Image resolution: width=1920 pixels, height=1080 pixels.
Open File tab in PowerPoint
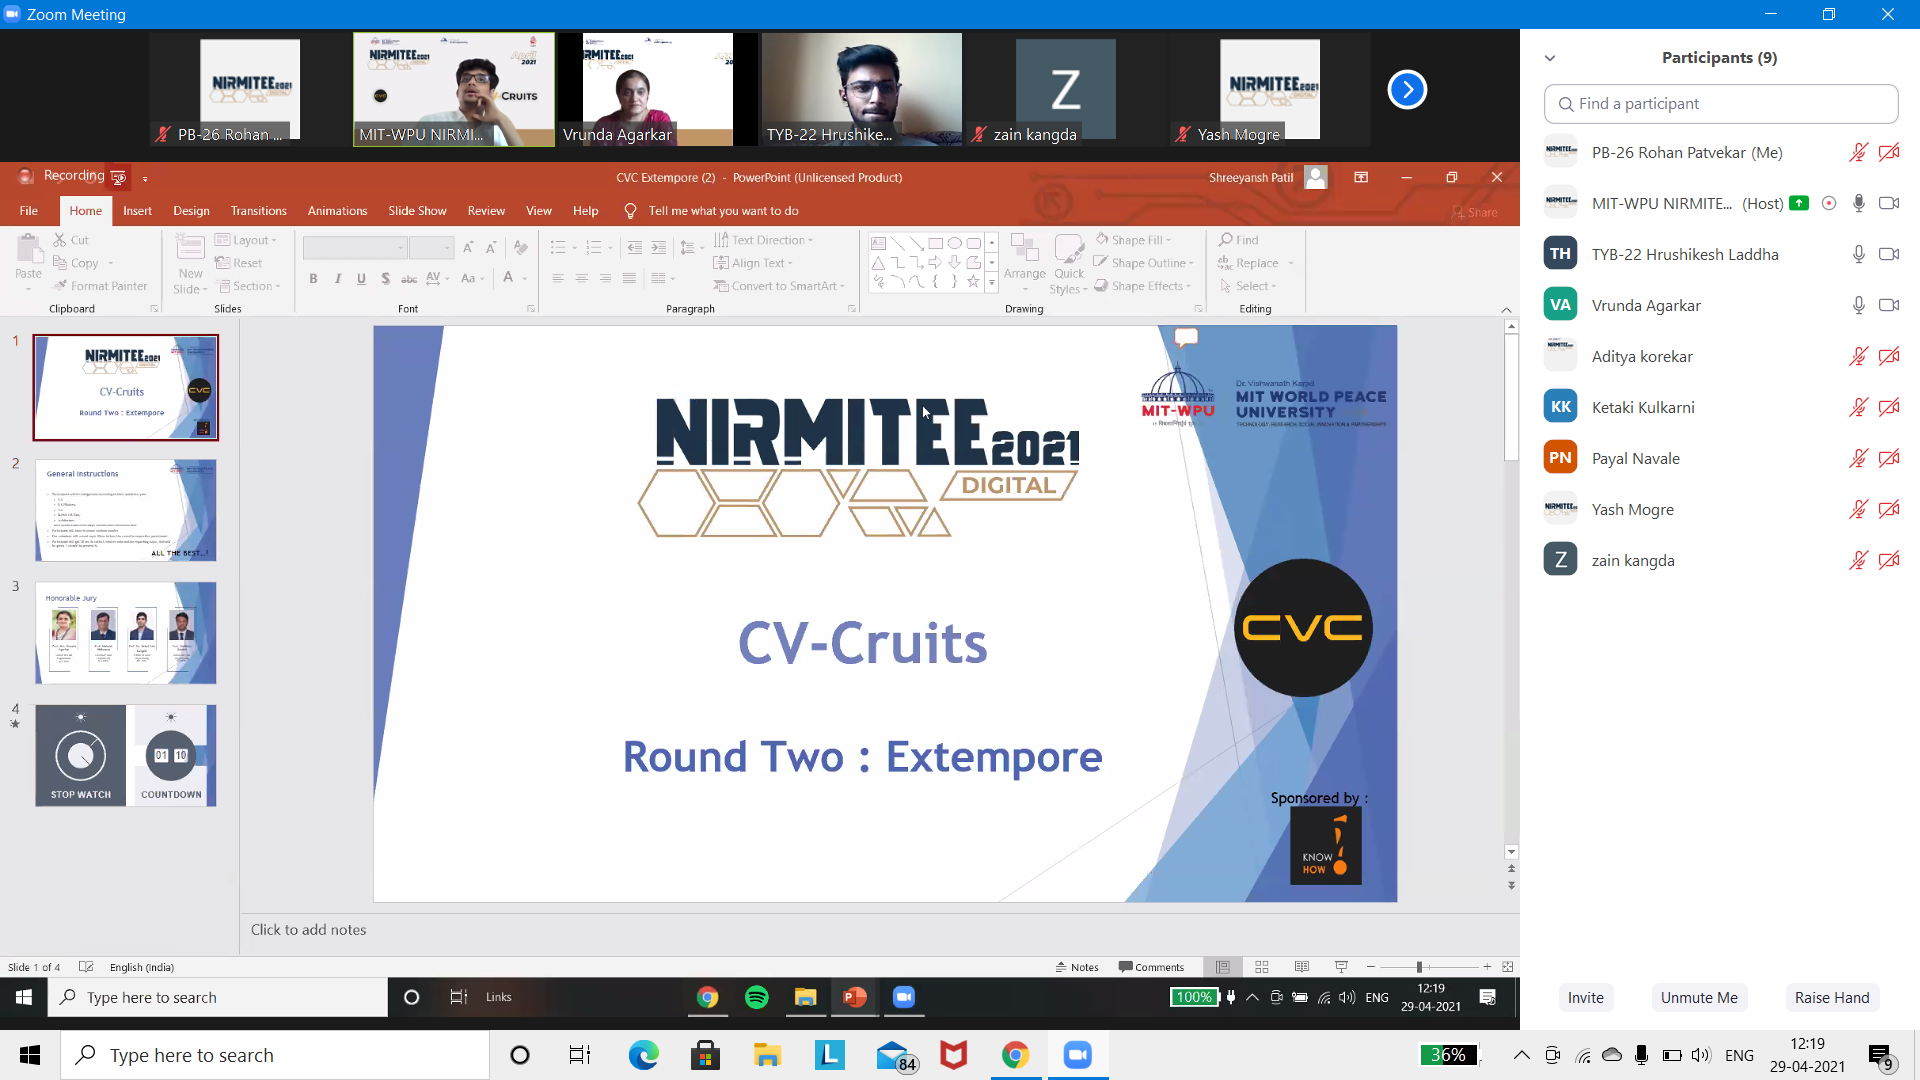tap(29, 211)
